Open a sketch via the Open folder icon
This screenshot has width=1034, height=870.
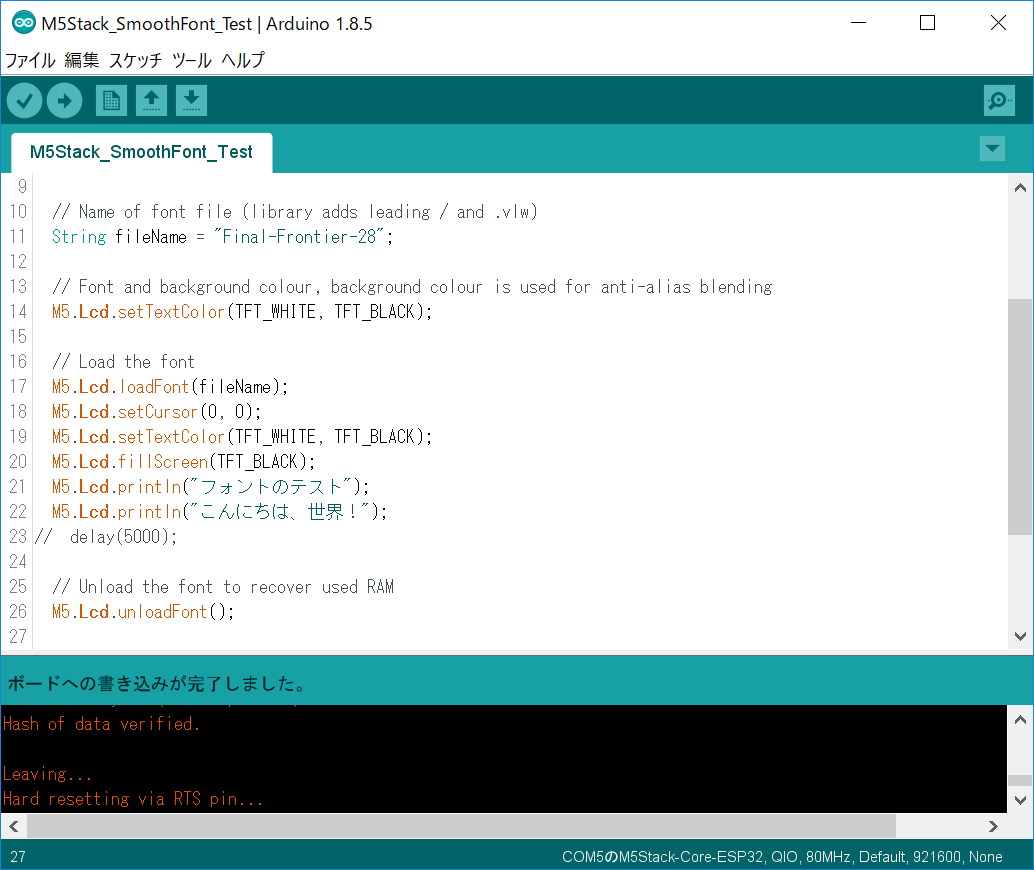151,100
